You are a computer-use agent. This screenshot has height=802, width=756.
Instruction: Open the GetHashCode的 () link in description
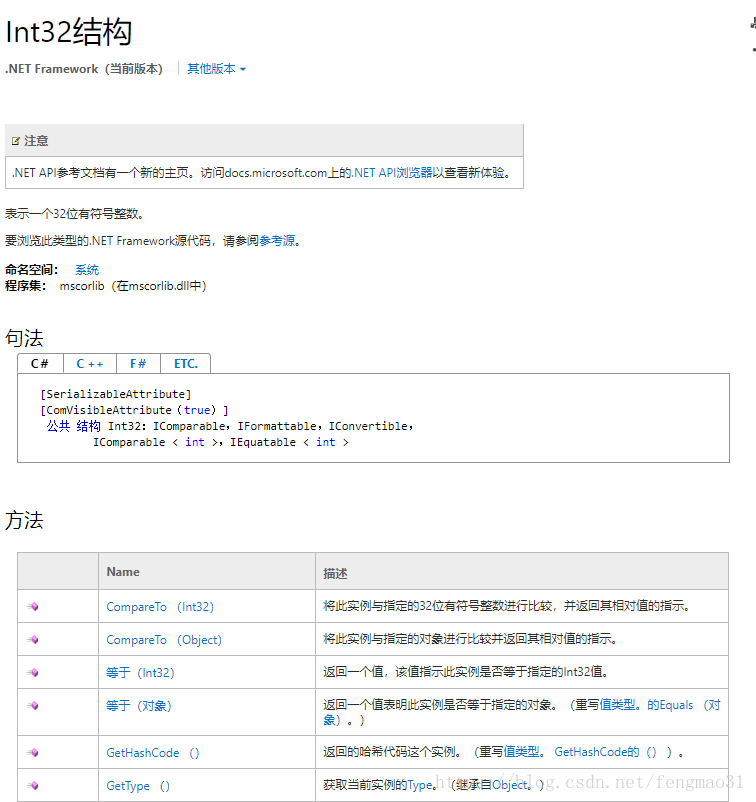(606, 752)
